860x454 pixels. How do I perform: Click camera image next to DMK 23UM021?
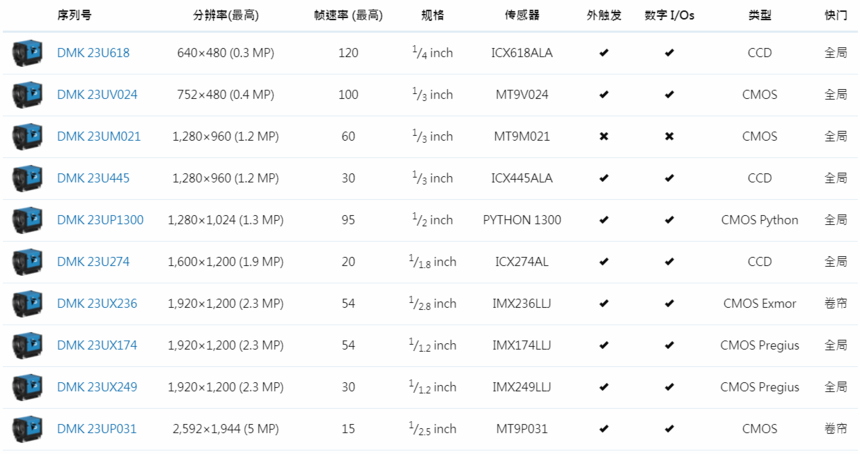tap(27, 136)
